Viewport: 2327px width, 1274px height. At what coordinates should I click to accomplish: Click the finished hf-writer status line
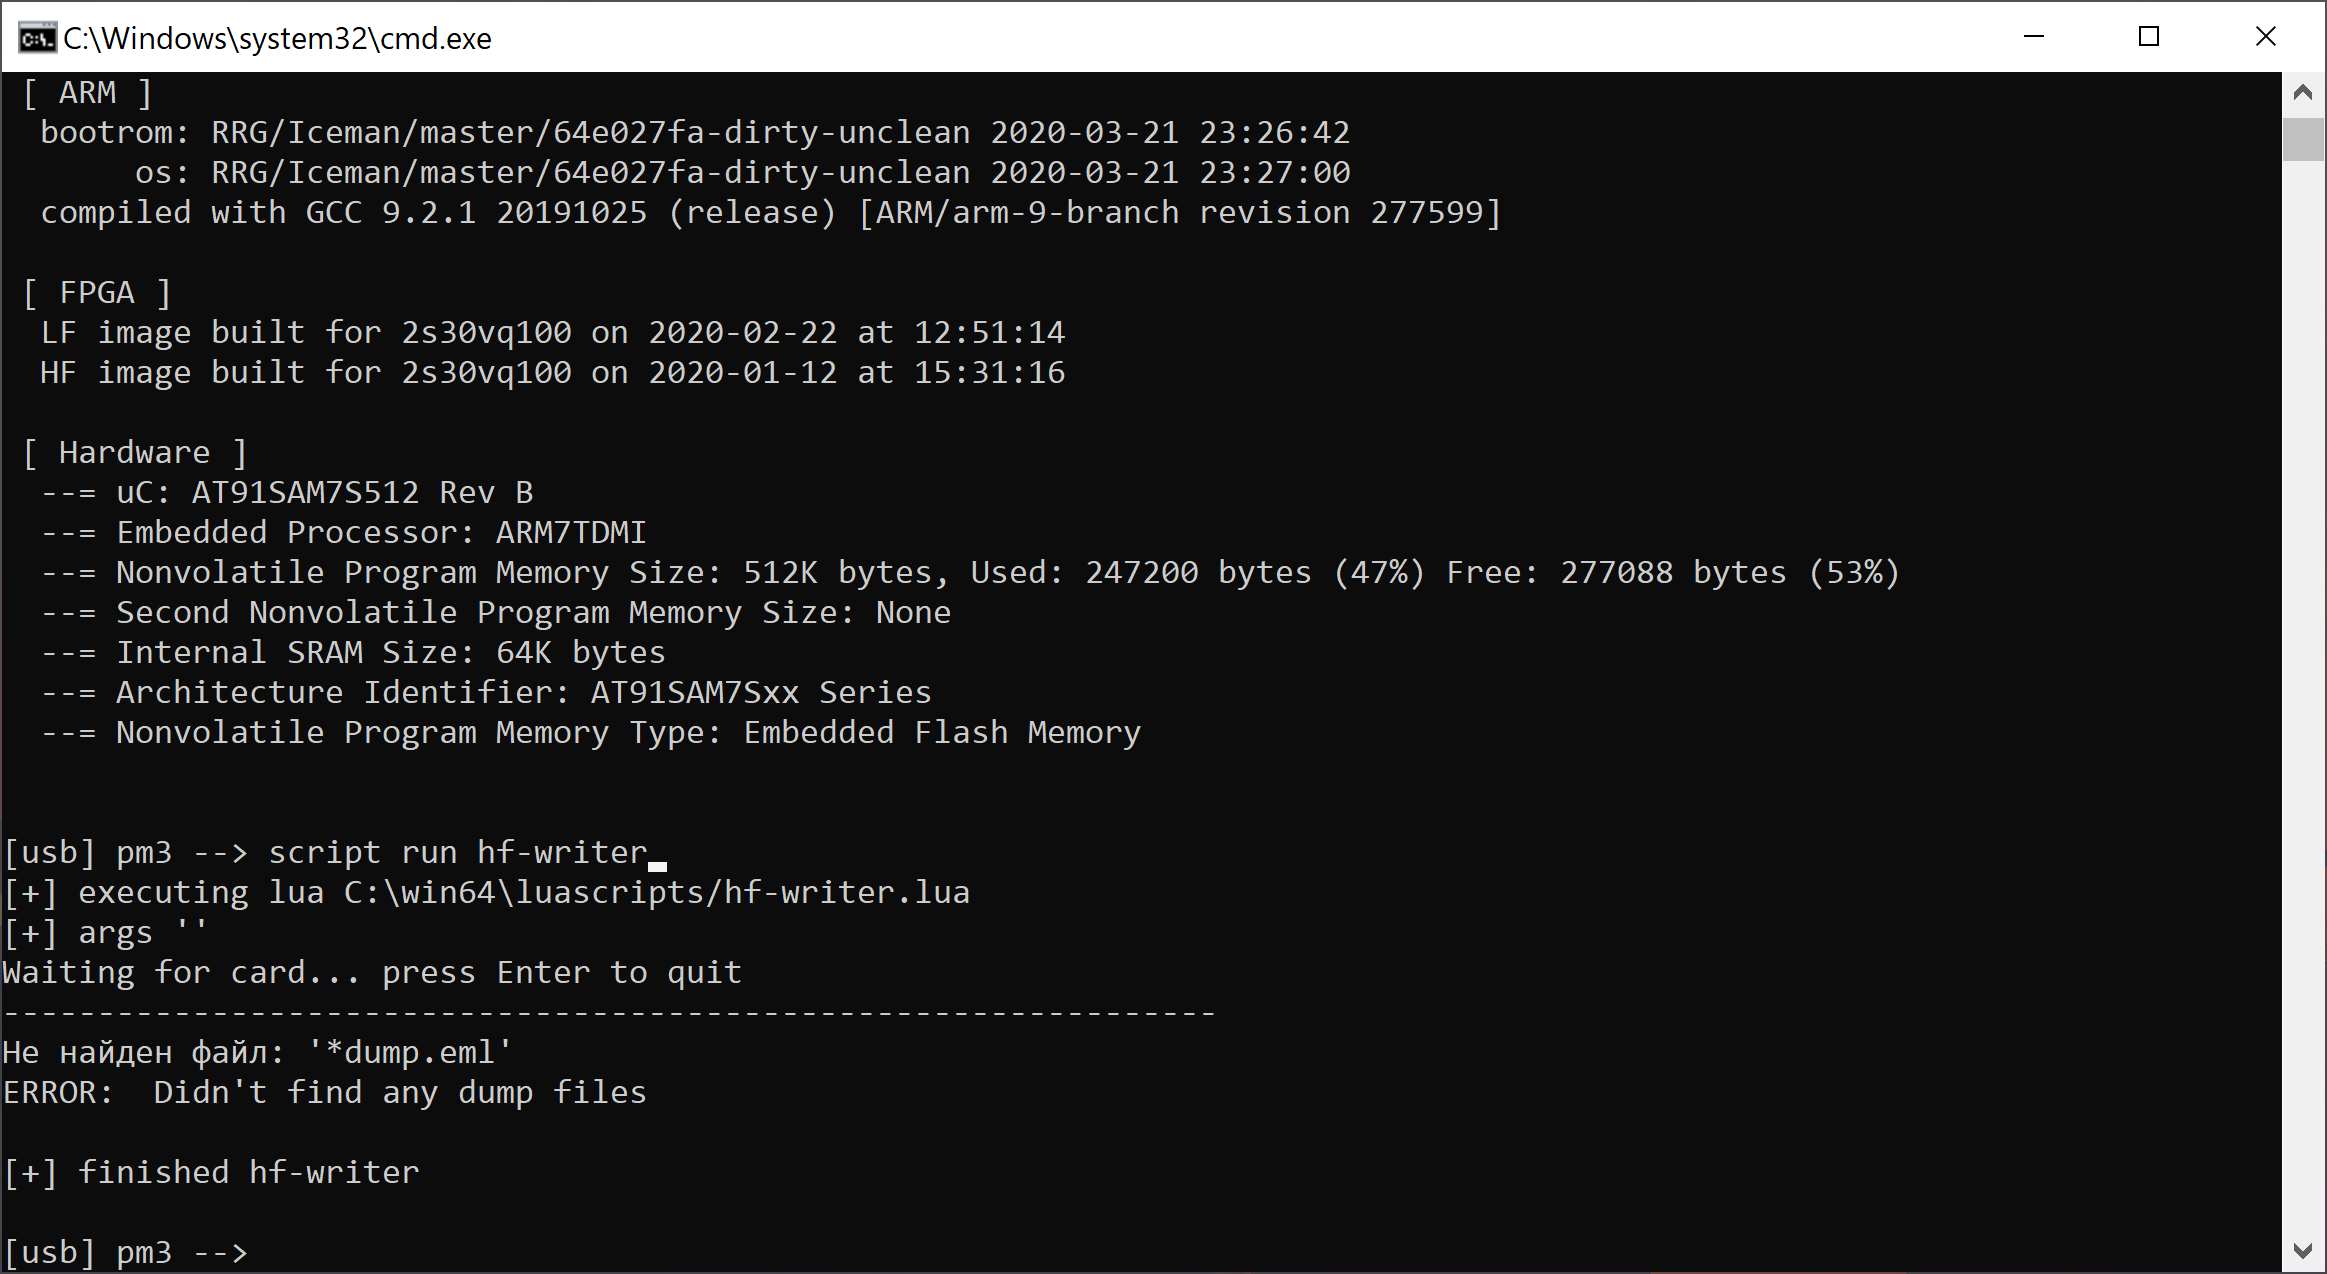point(210,1172)
